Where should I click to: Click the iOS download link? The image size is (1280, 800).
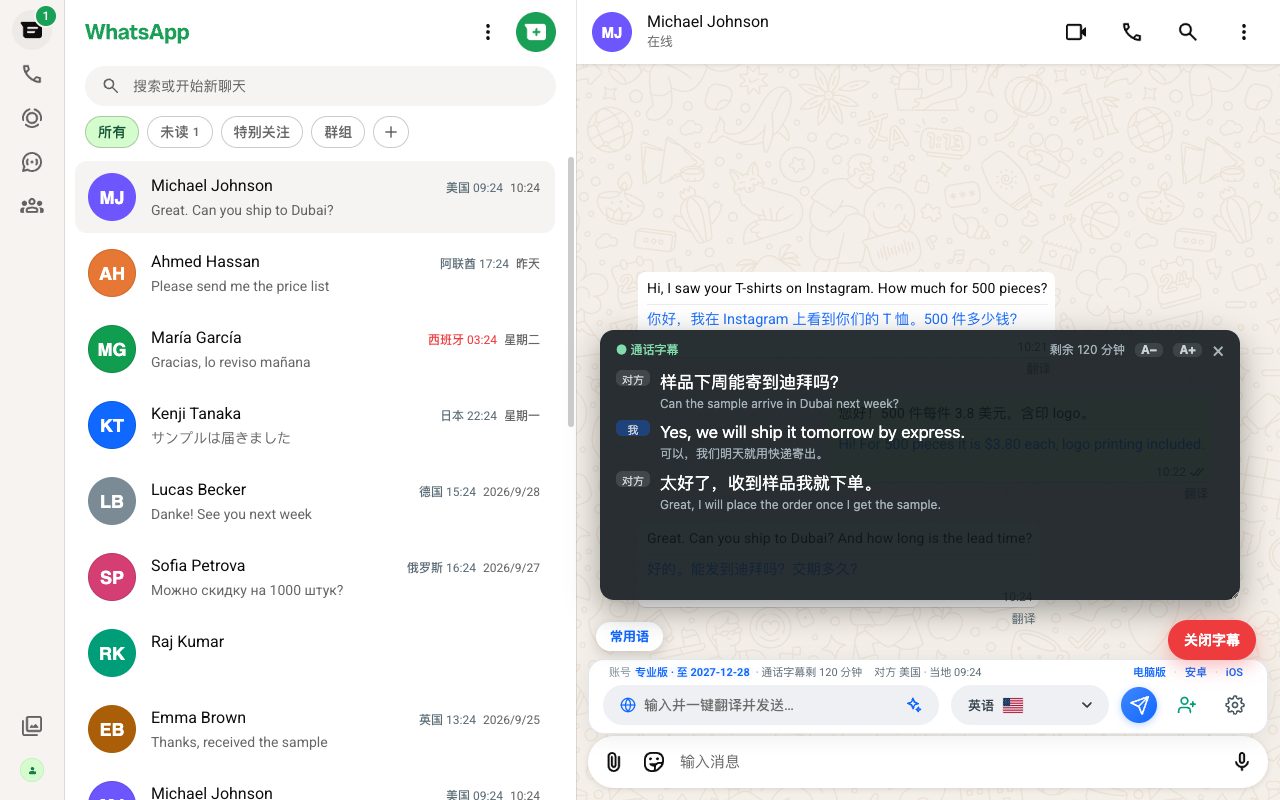click(x=1234, y=672)
